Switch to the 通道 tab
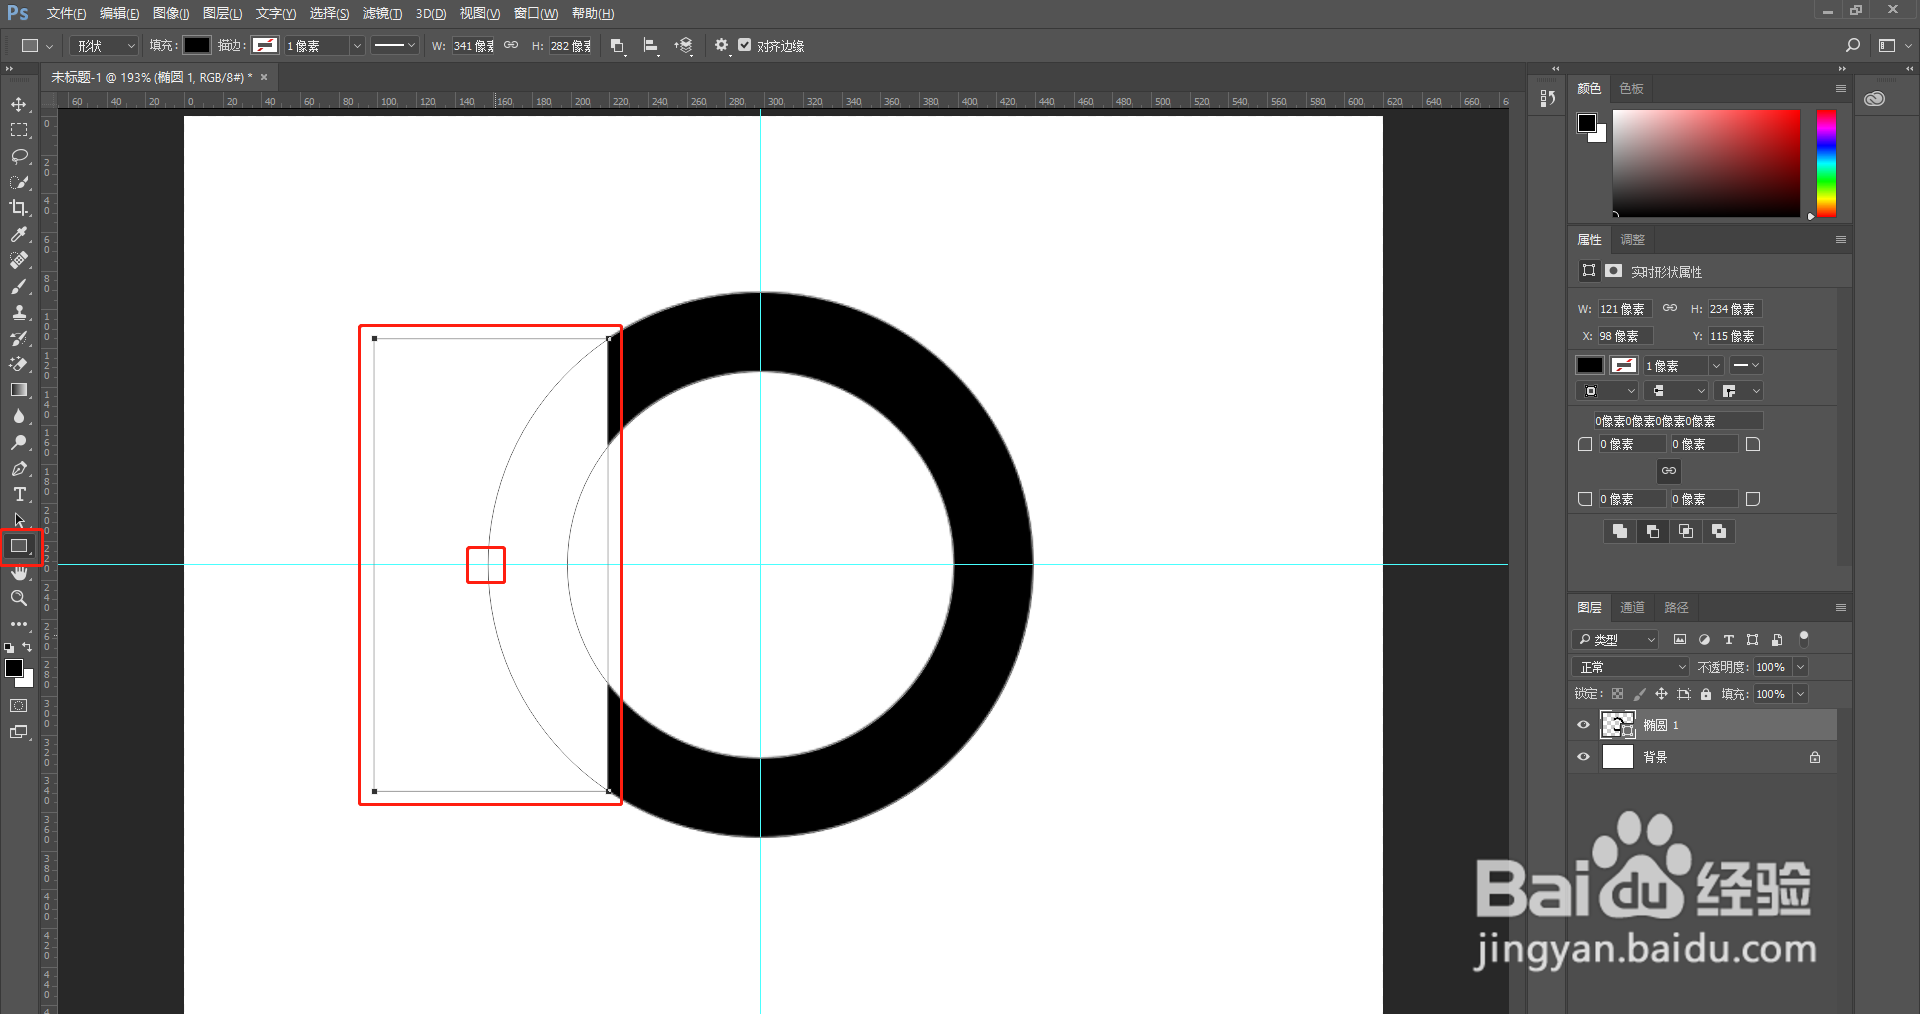 [1632, 608]
